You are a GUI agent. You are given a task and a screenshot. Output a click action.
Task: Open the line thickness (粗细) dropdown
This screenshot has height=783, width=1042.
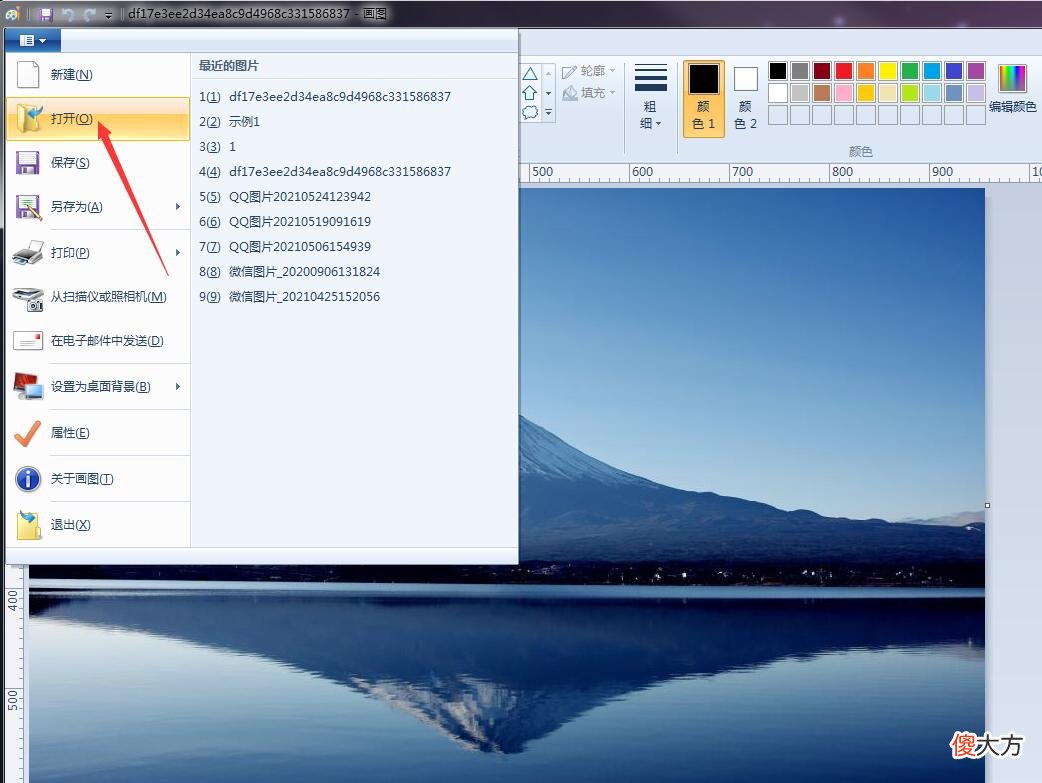click(x=651, y=97)
